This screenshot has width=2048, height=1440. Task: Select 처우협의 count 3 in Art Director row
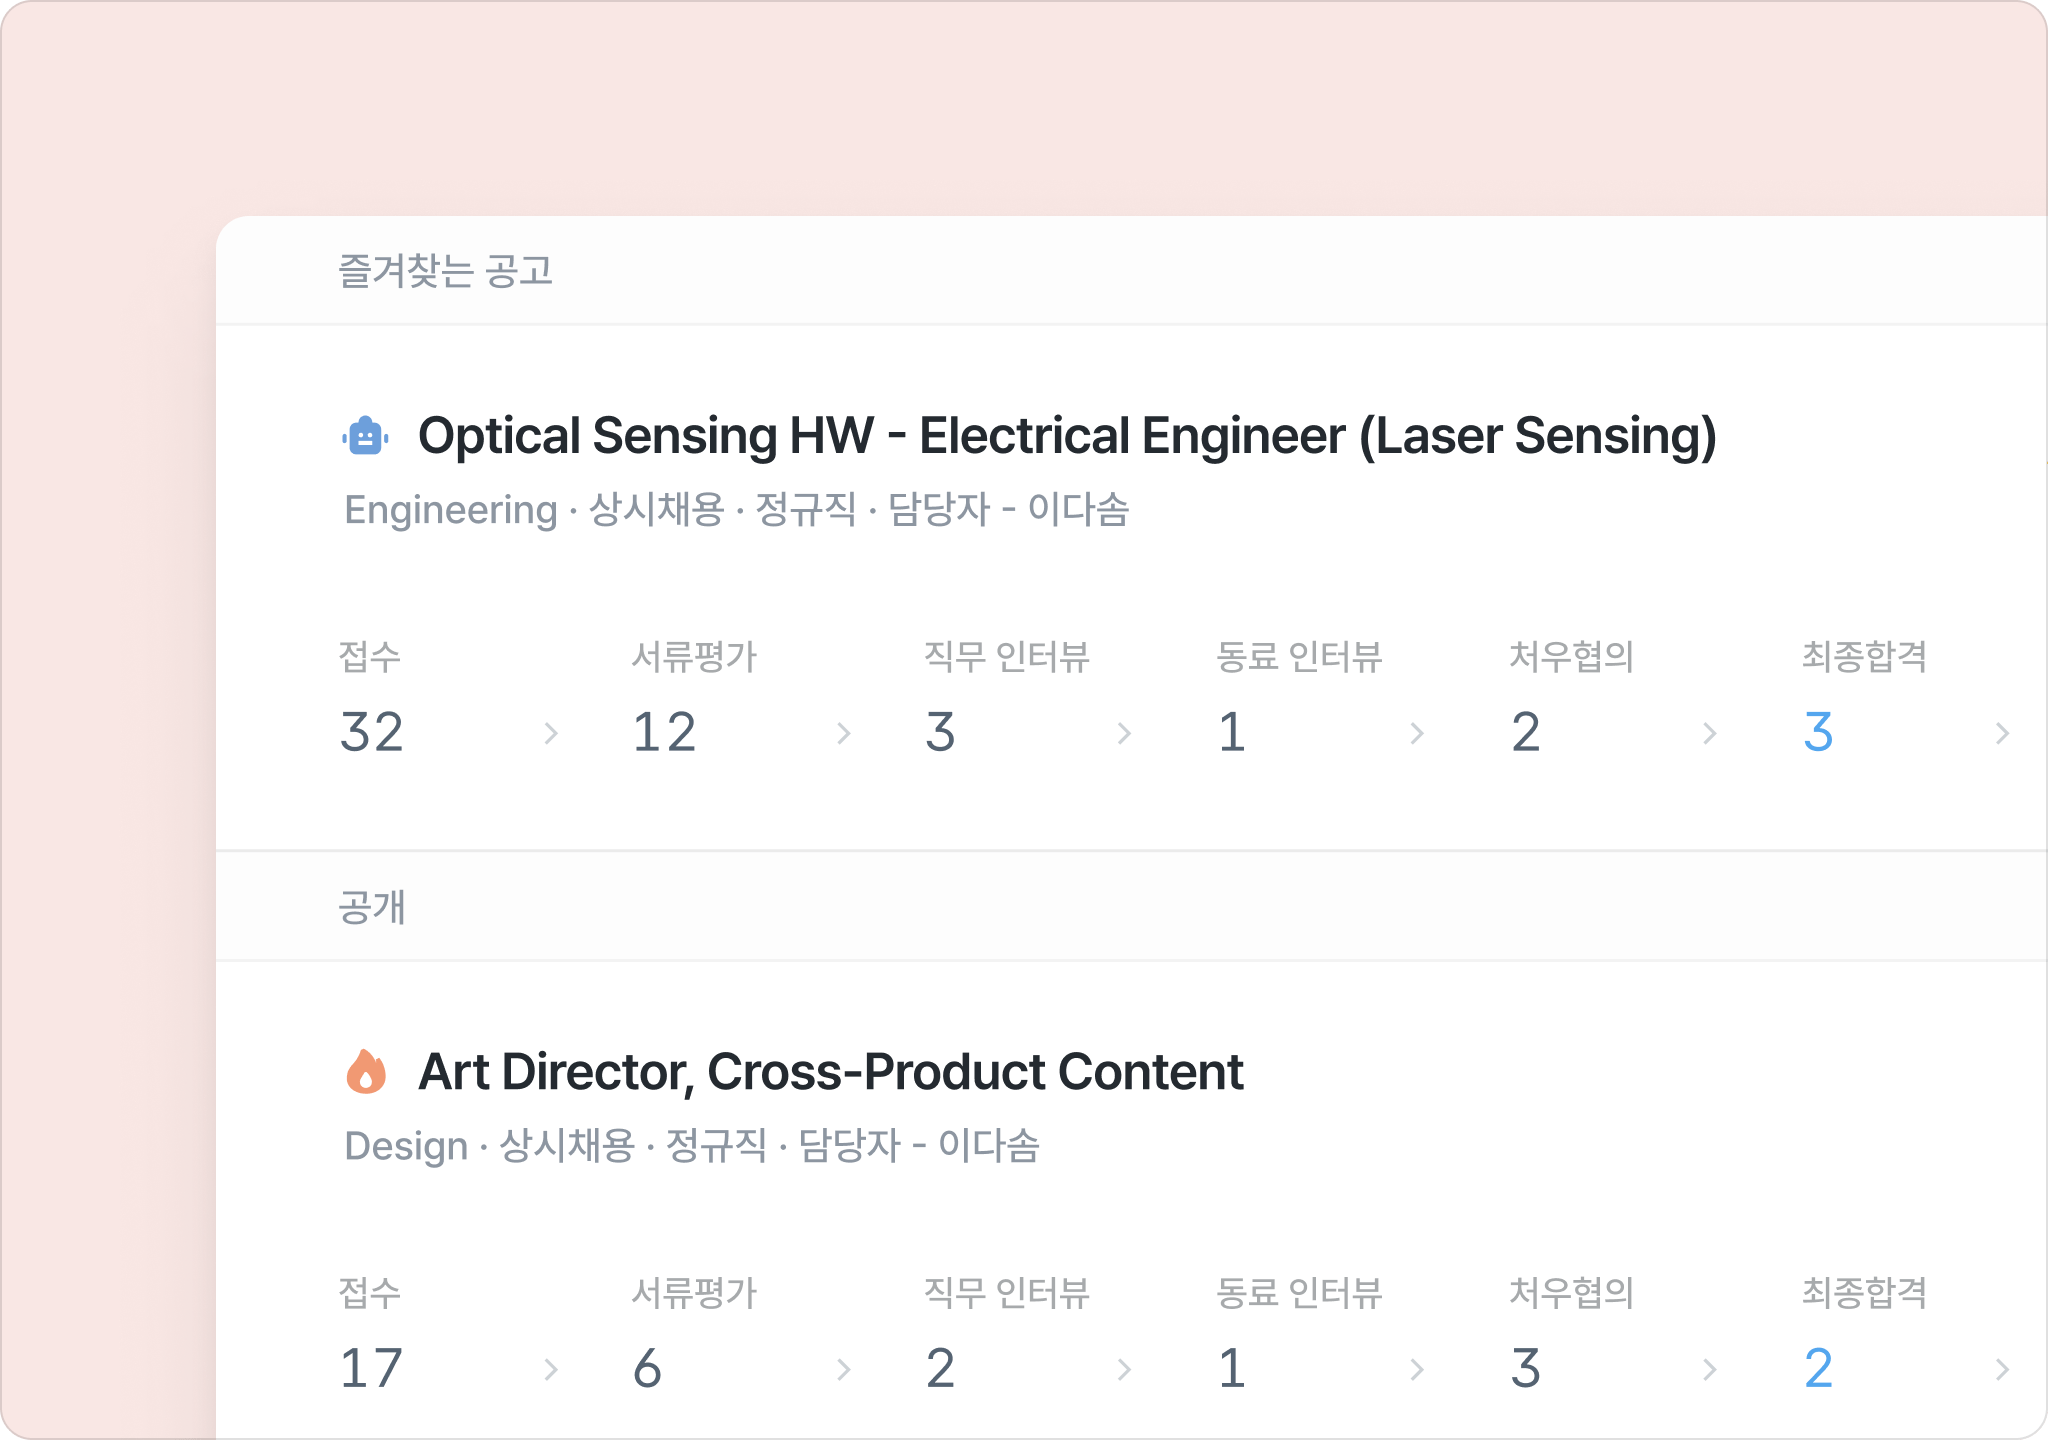coord(1525,1368)
